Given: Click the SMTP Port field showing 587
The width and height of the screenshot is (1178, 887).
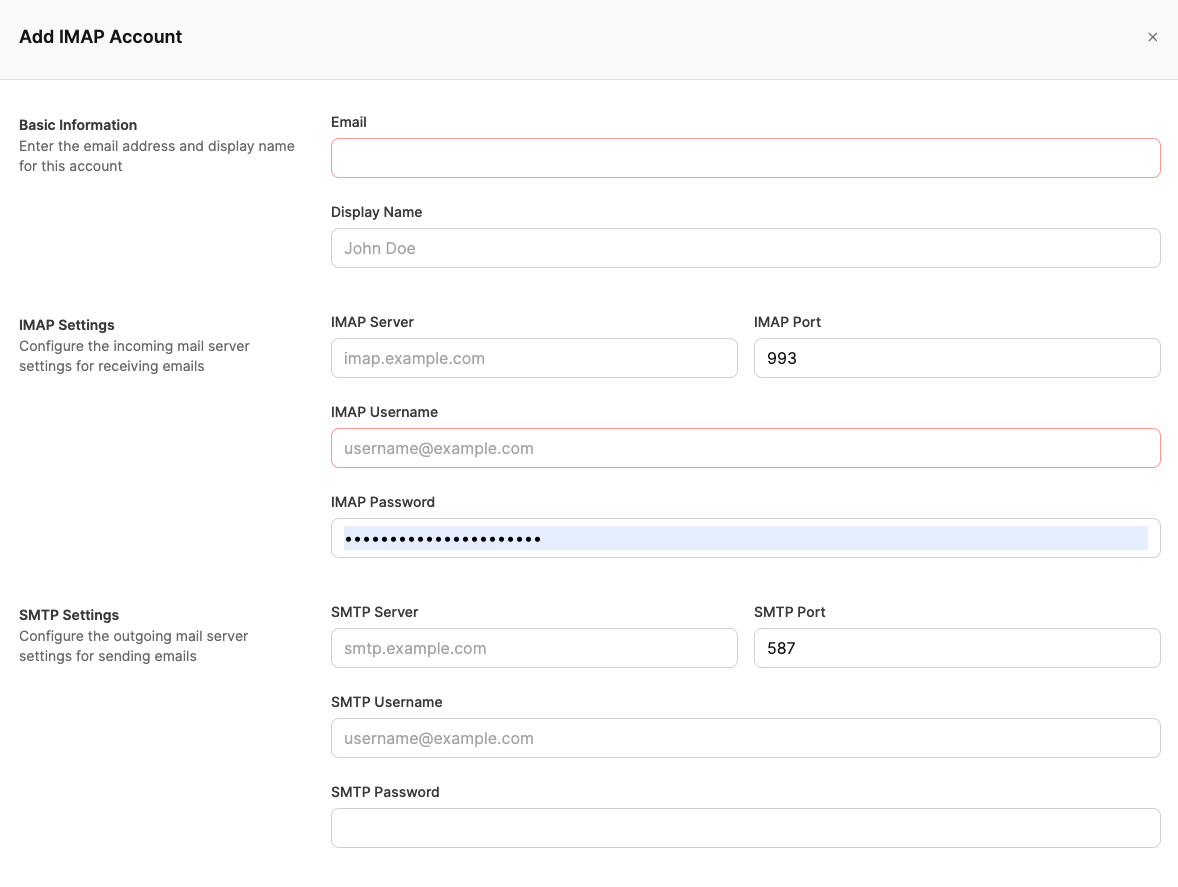Looking at the screenshot, I should tap(956, 648).
